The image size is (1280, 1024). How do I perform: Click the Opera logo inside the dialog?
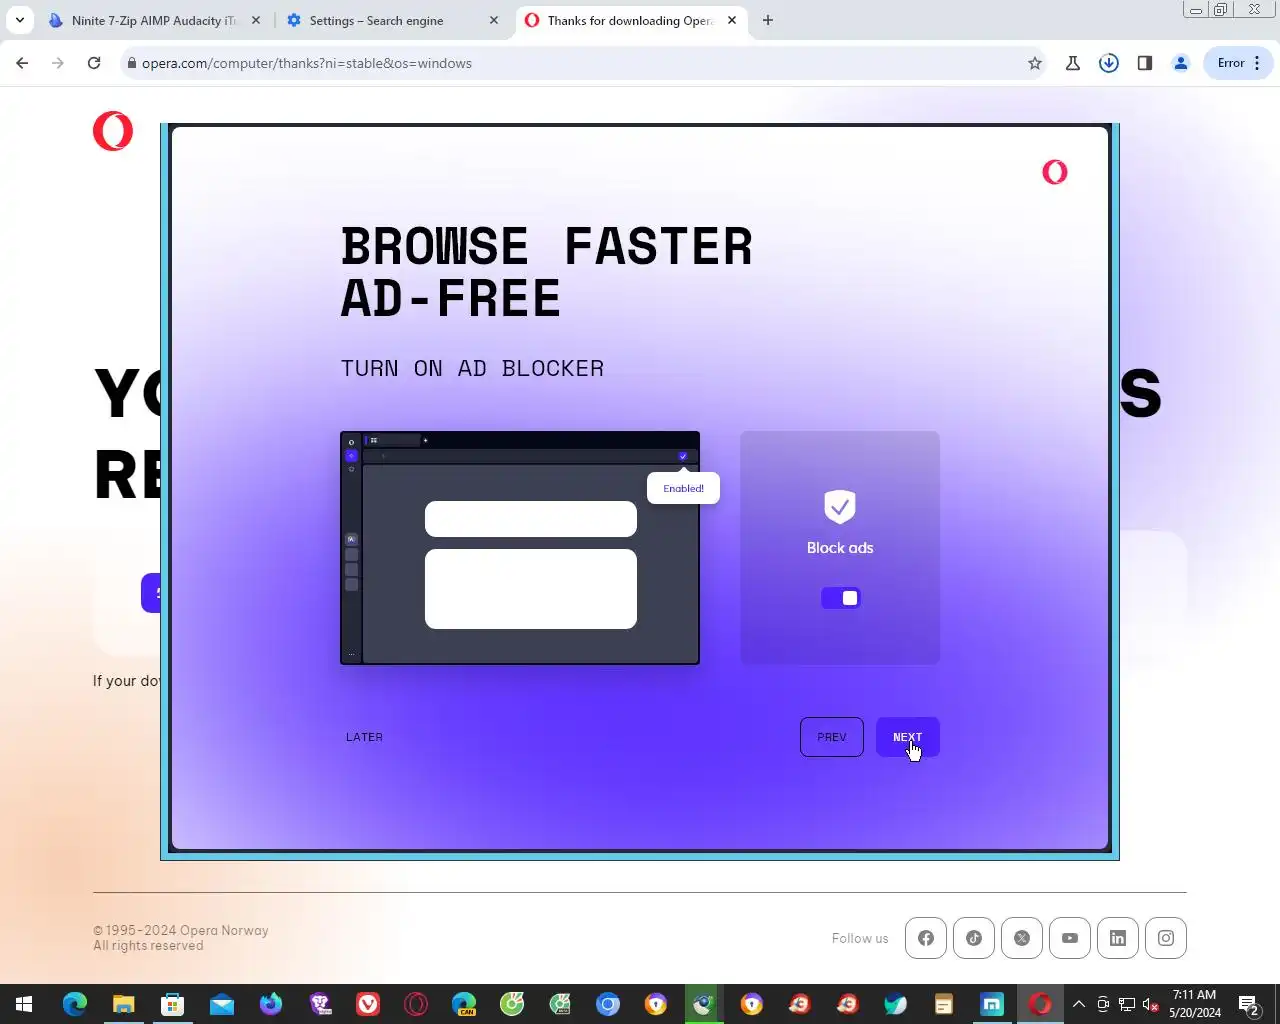[1054, 172]
